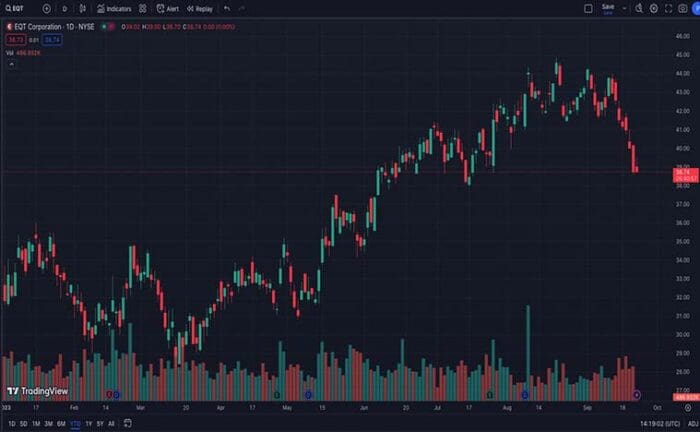Click the red sell price box 38.73
Image resolution: width=700 pixels, height=432 pixels.
(x=16, y=40)
